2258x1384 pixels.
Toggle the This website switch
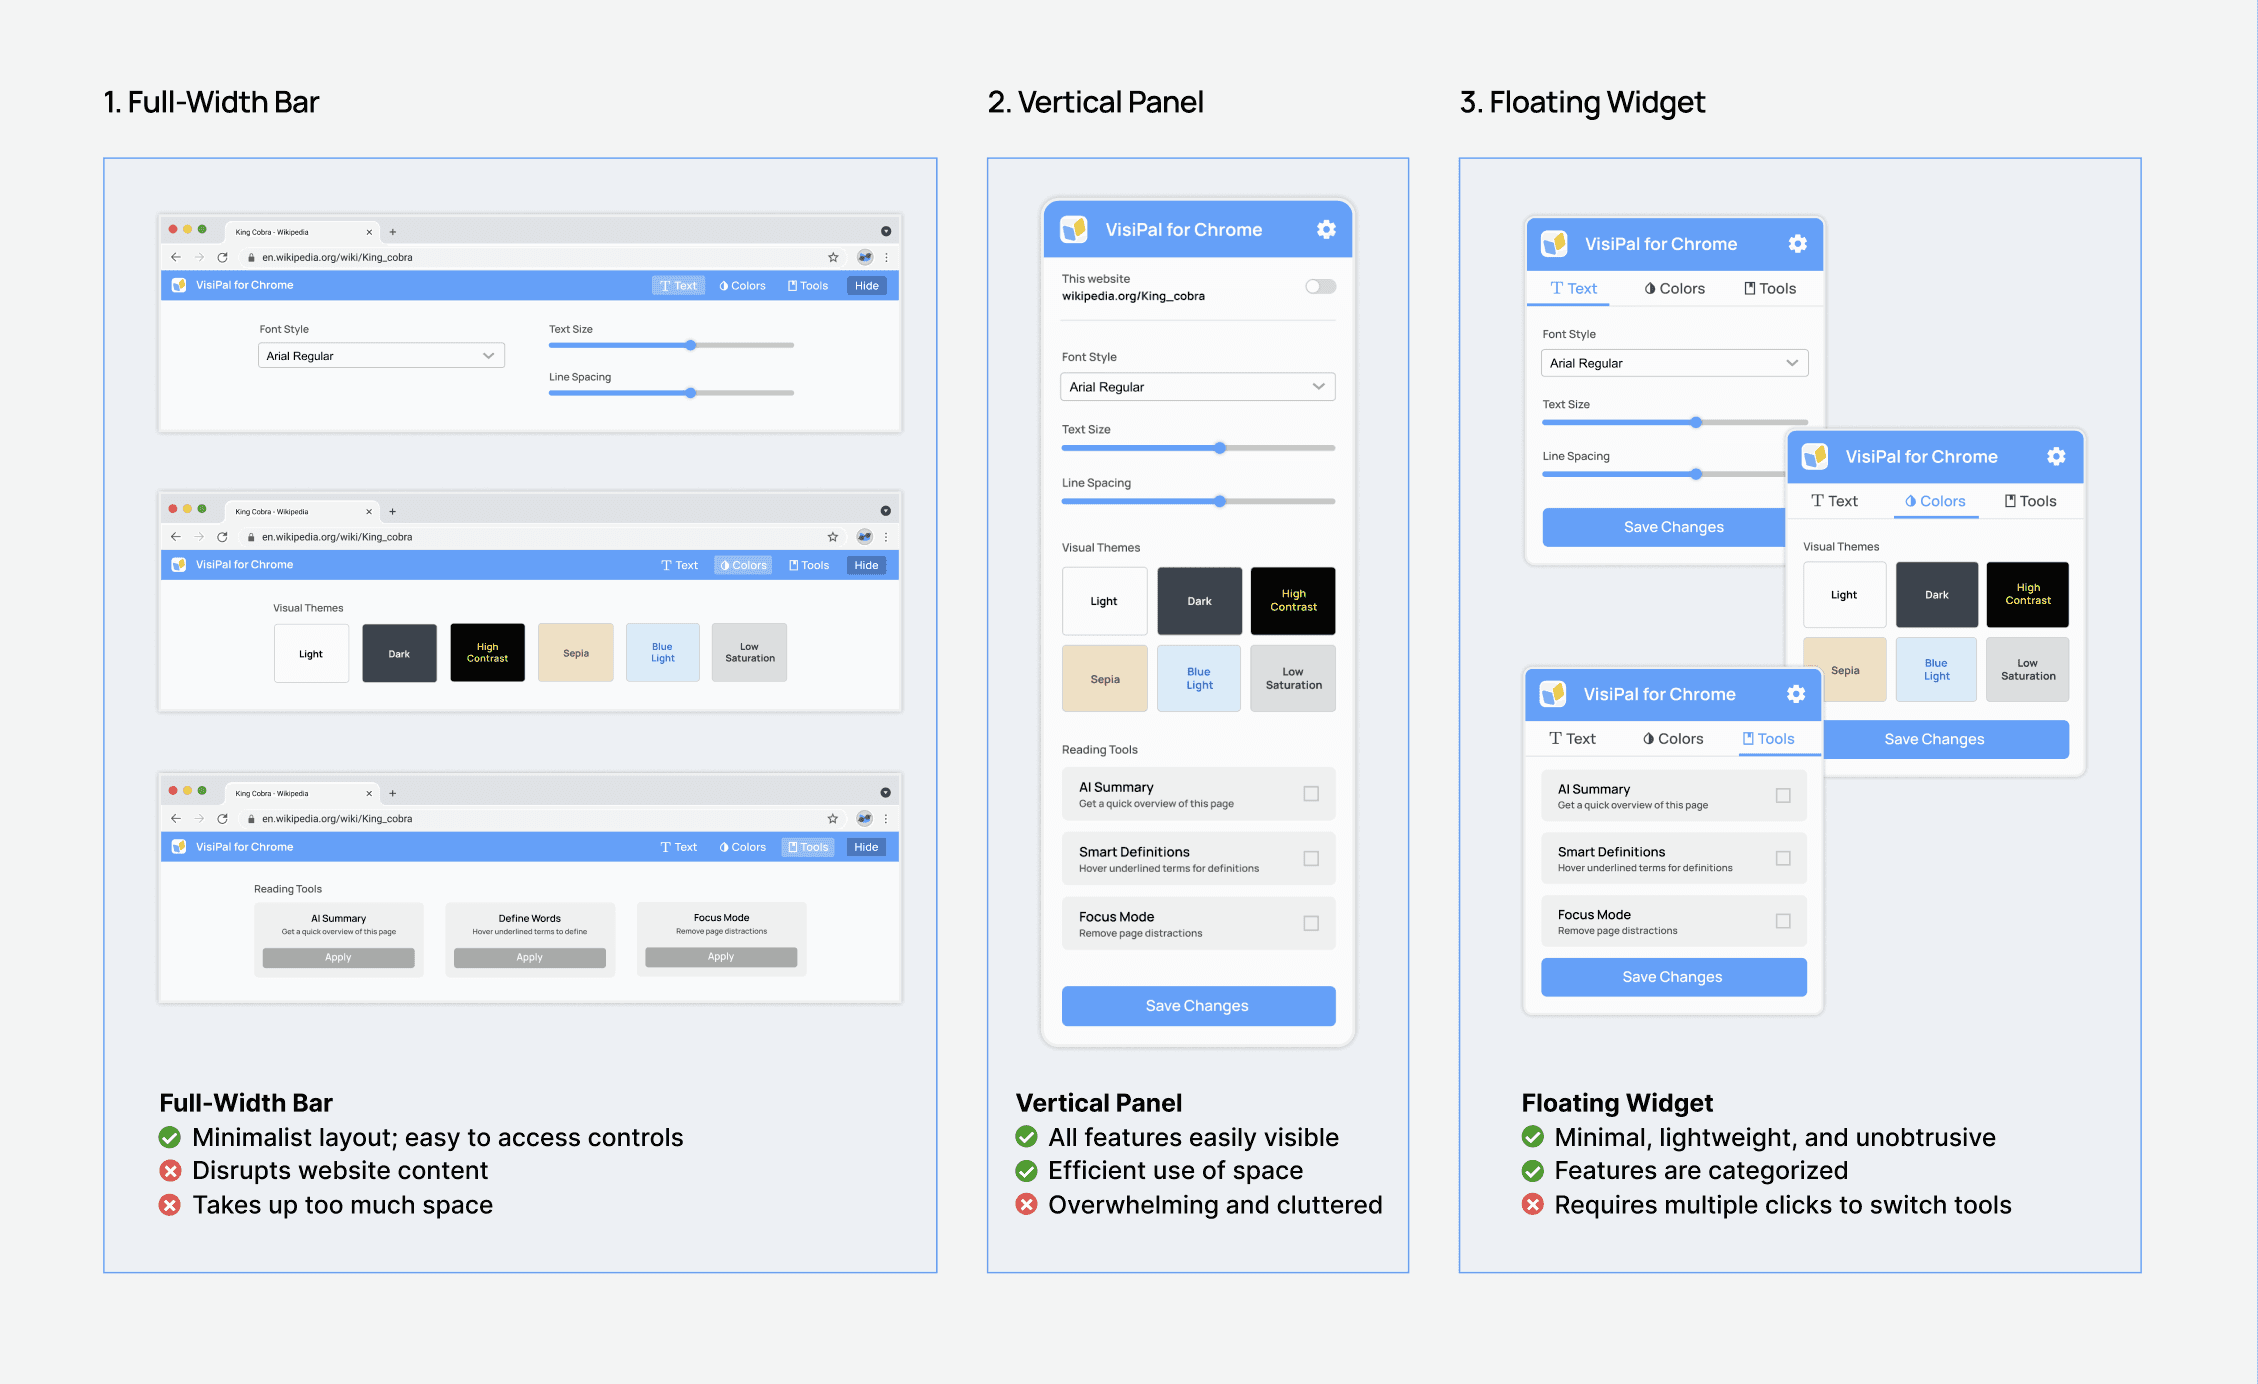tap(1320, 287)
